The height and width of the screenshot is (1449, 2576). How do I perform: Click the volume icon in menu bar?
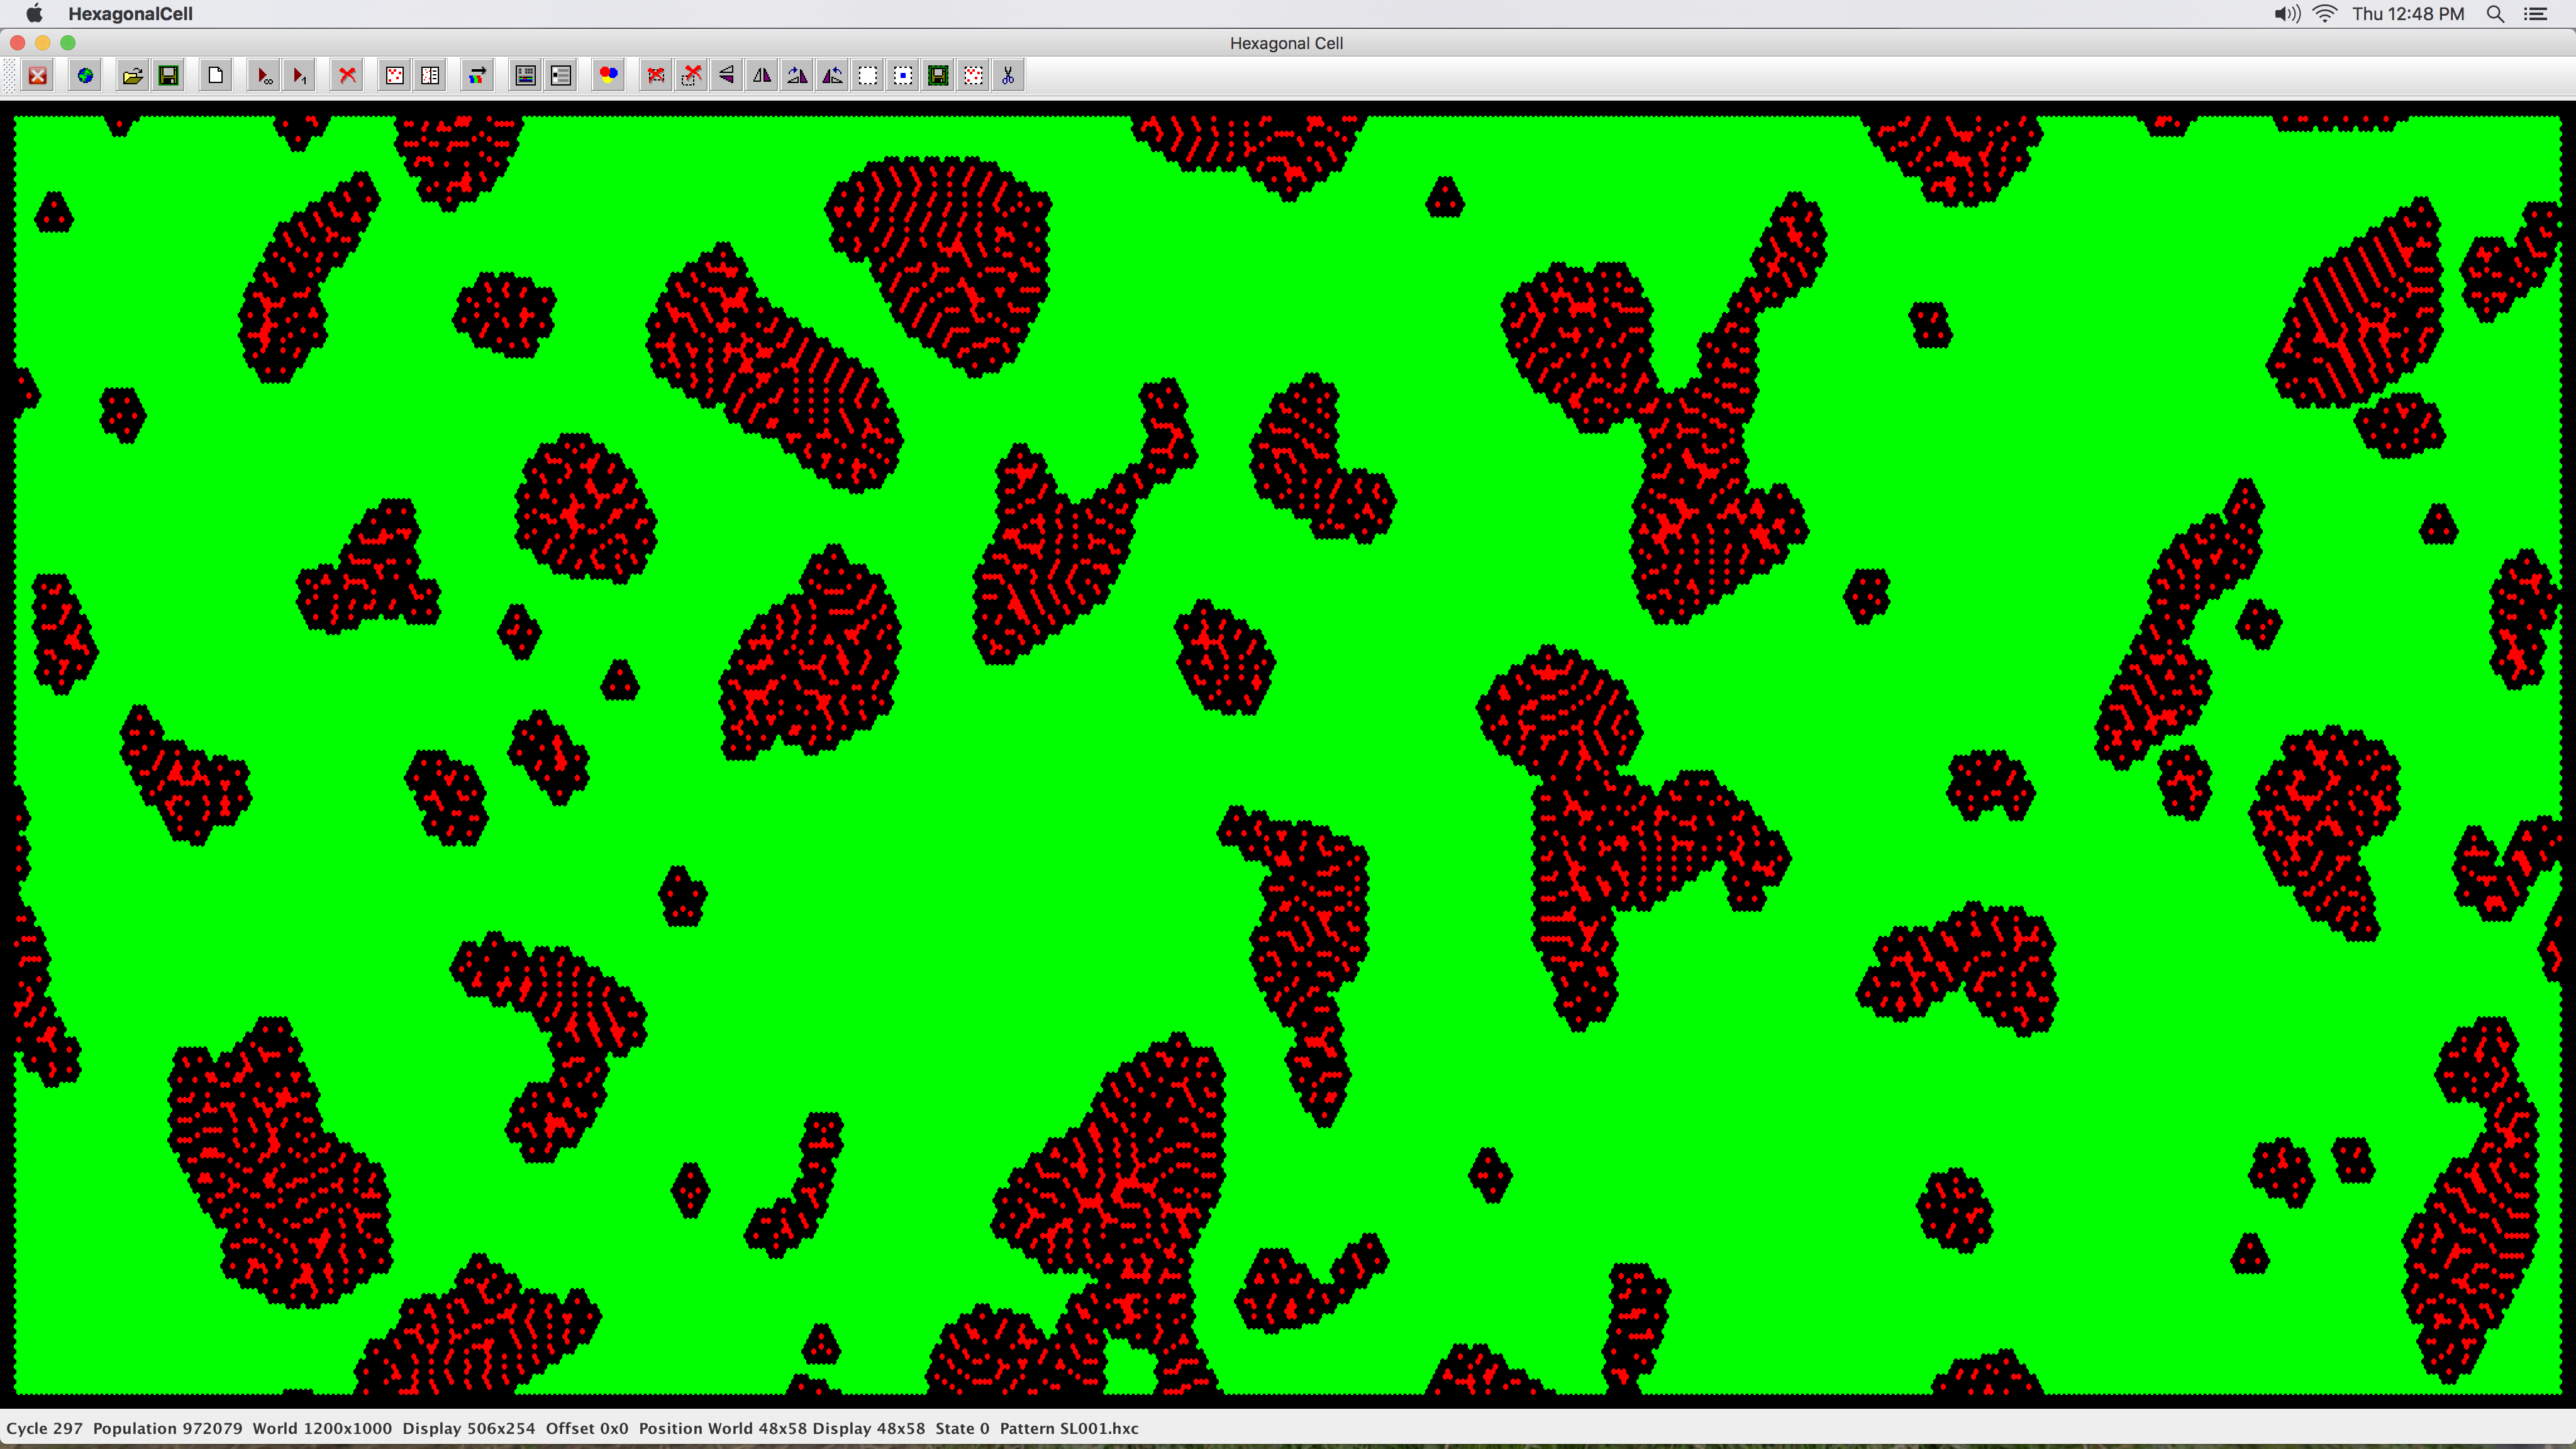click(x=2287, y=14)
